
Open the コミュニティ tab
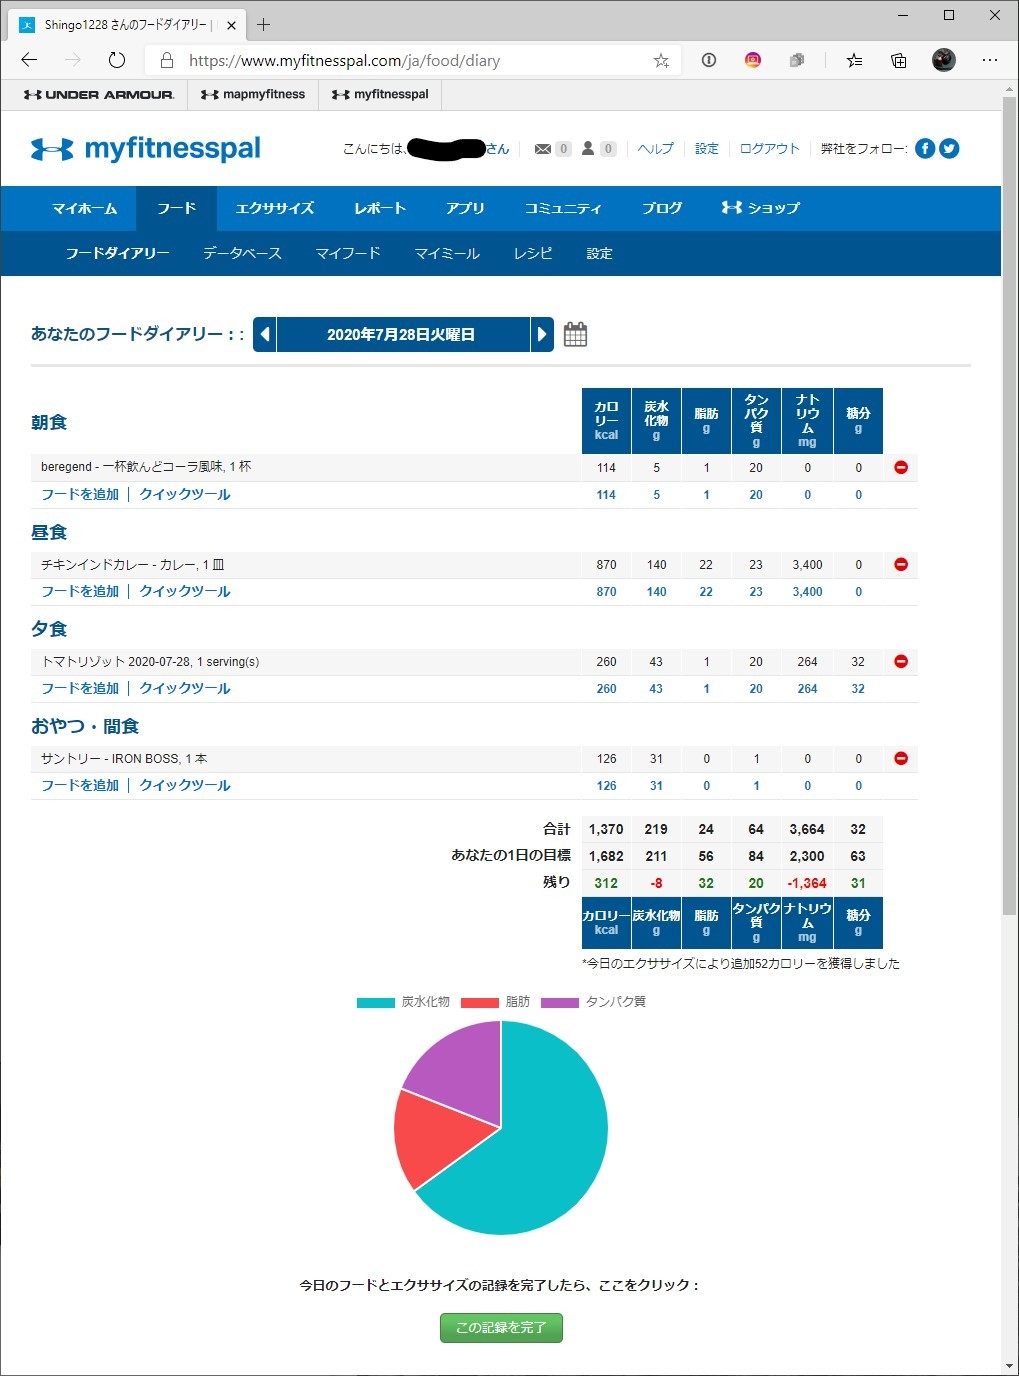coord(563,208)
